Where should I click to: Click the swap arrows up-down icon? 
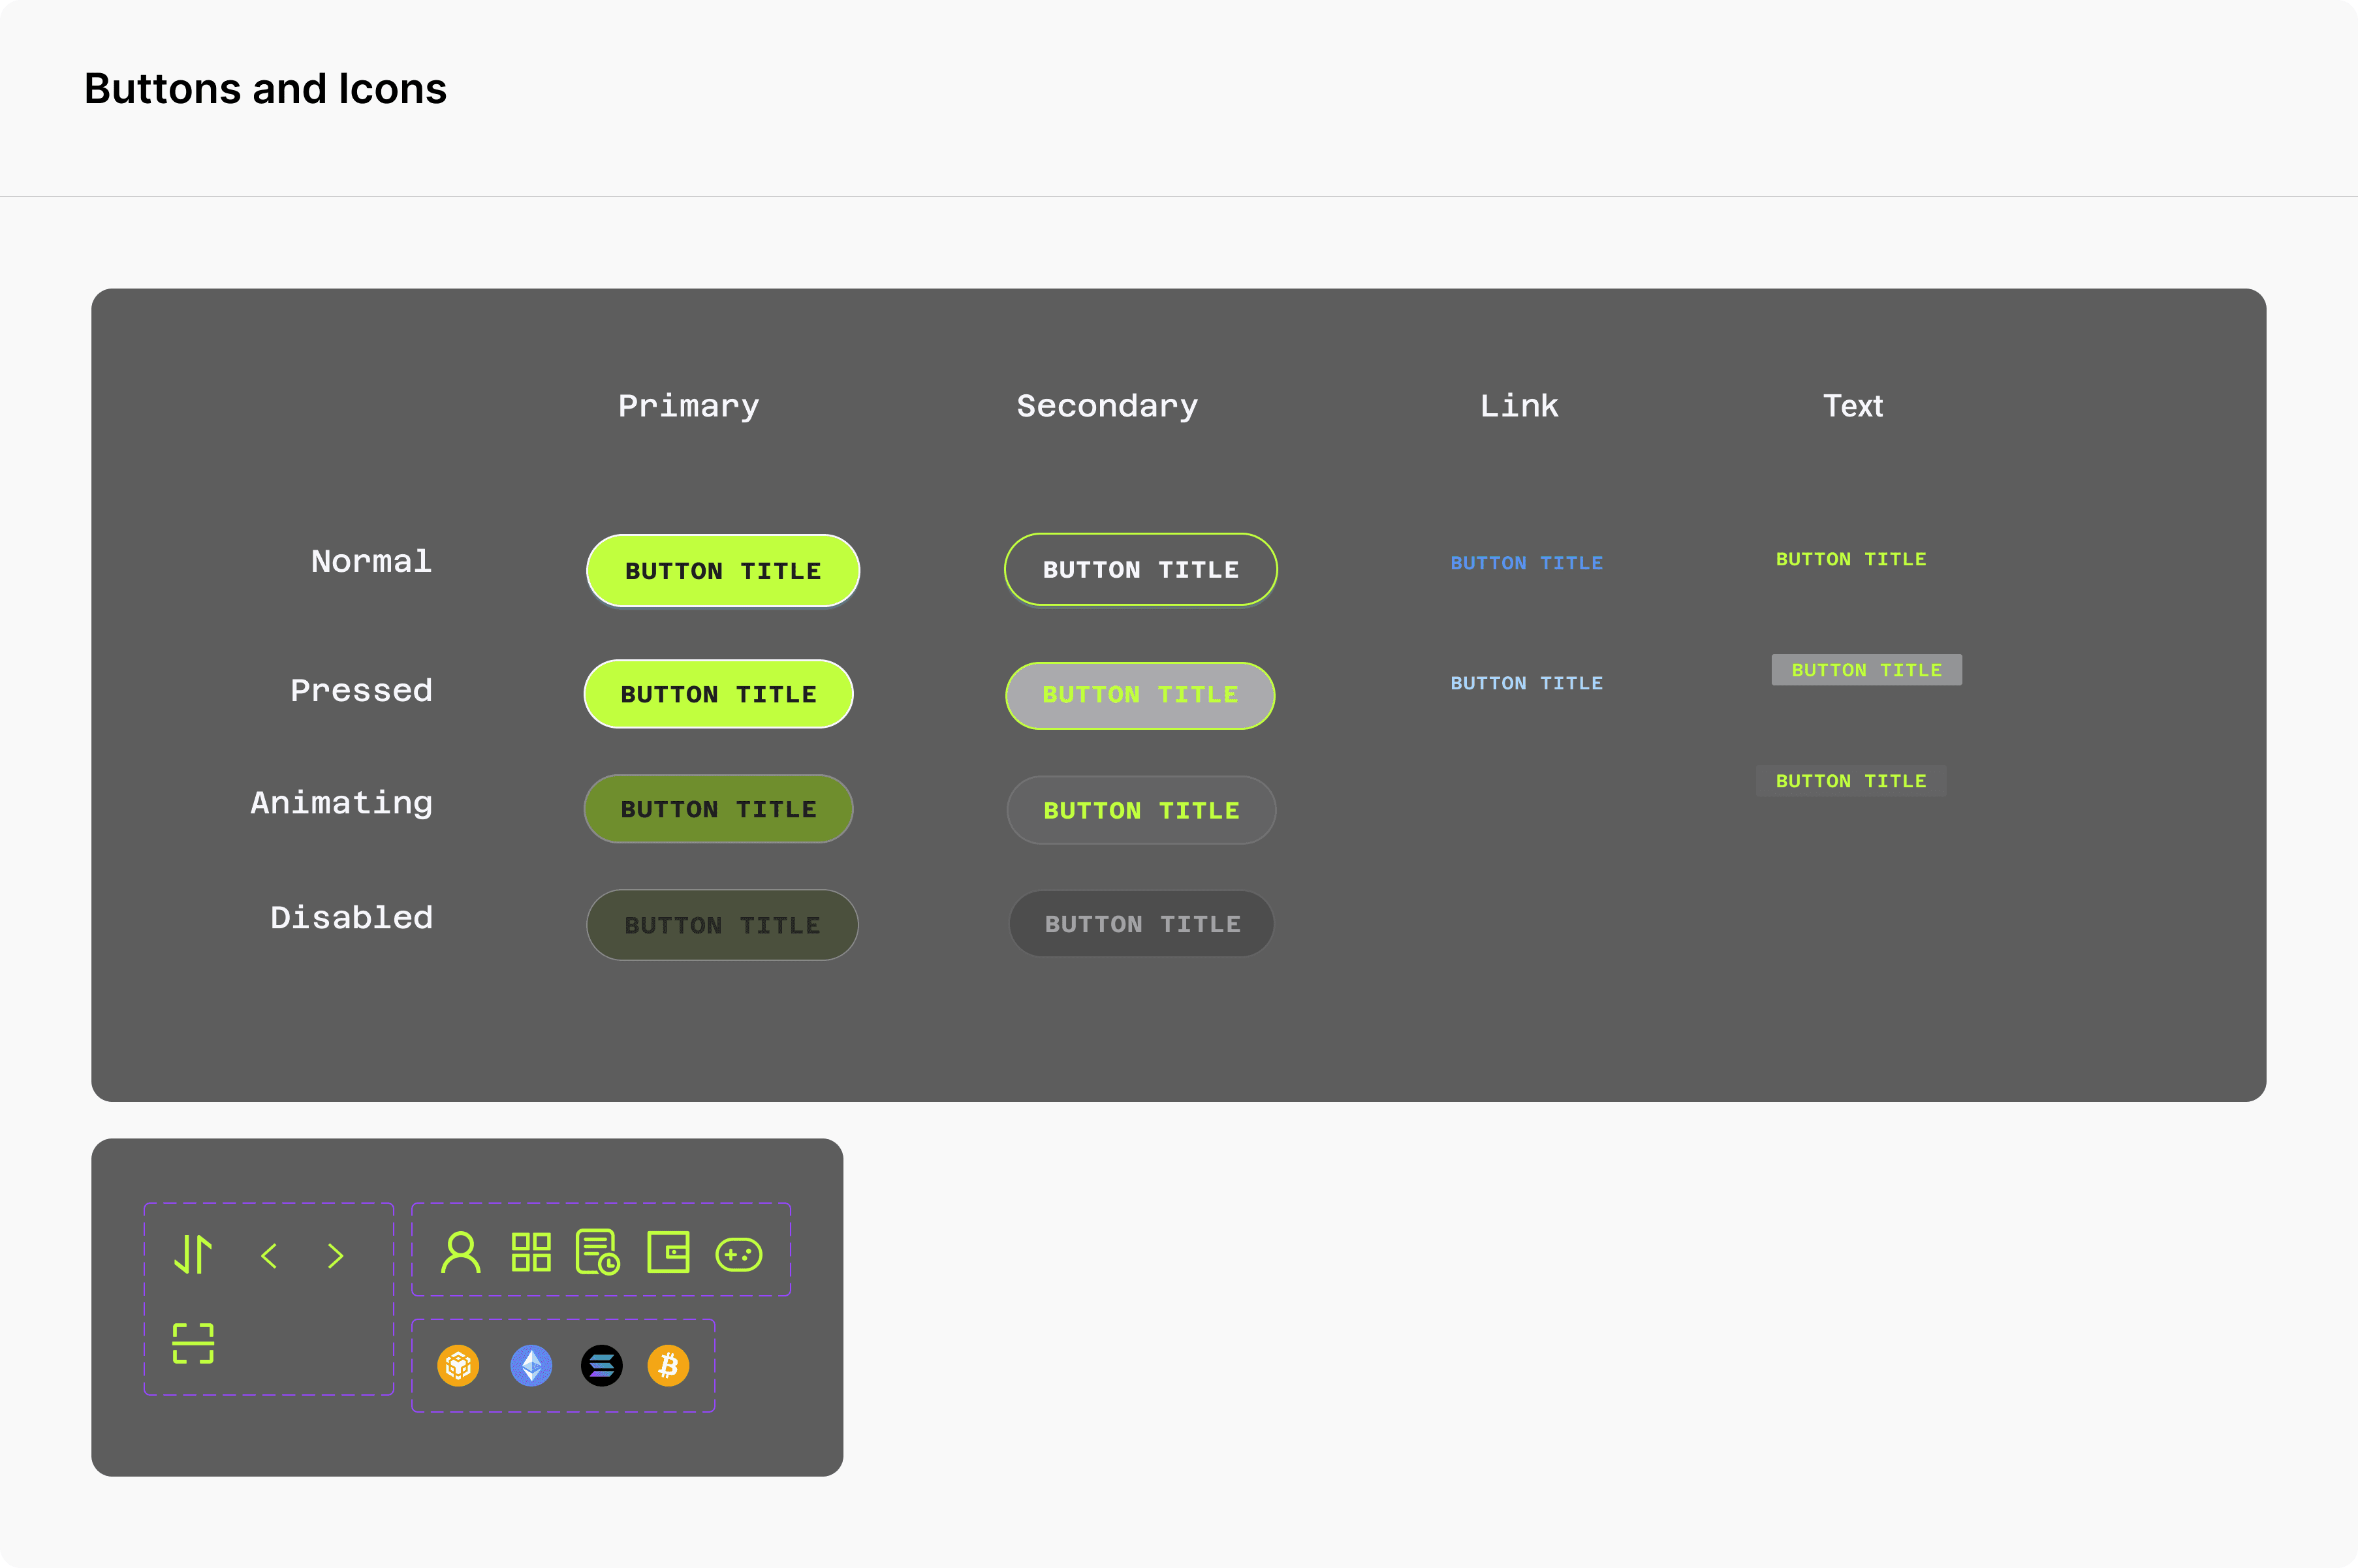point(193,1254)
